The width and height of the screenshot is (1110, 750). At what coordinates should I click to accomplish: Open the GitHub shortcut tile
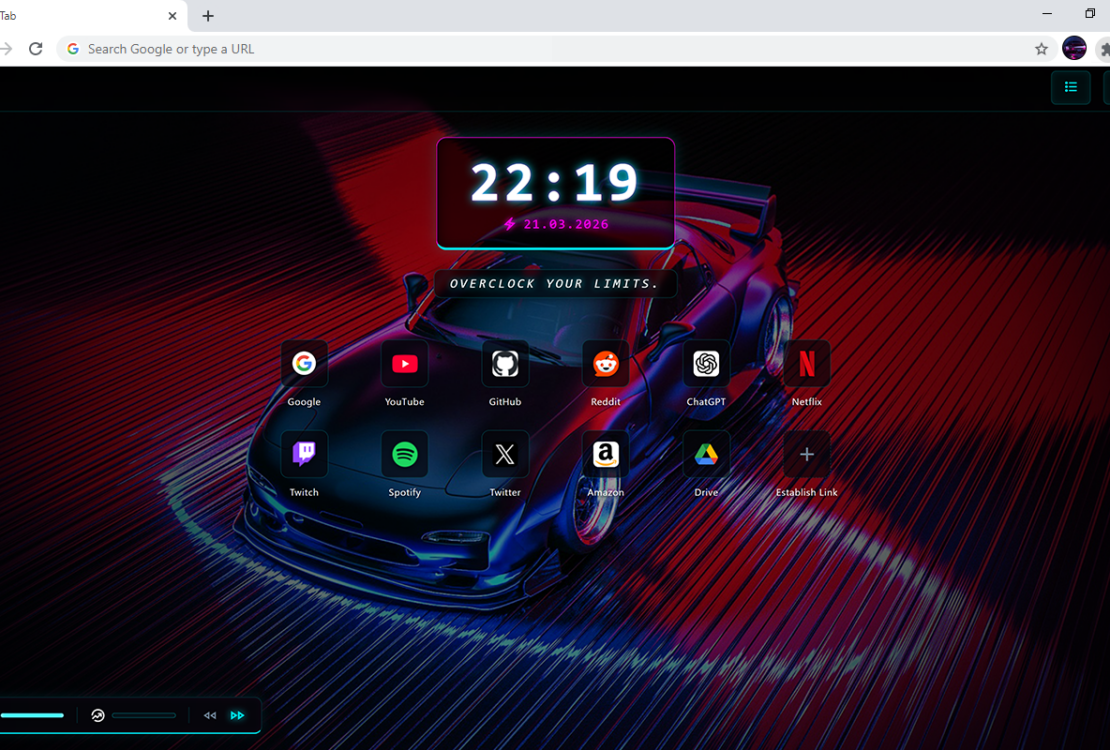[x=505, y=364]
